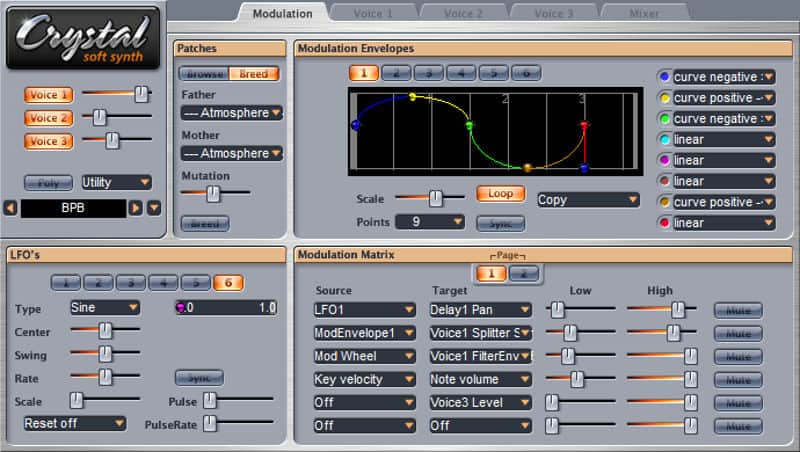Mute the LFO1 modulation row
This screenshot has height=452, width=800.
click(738, 310)
